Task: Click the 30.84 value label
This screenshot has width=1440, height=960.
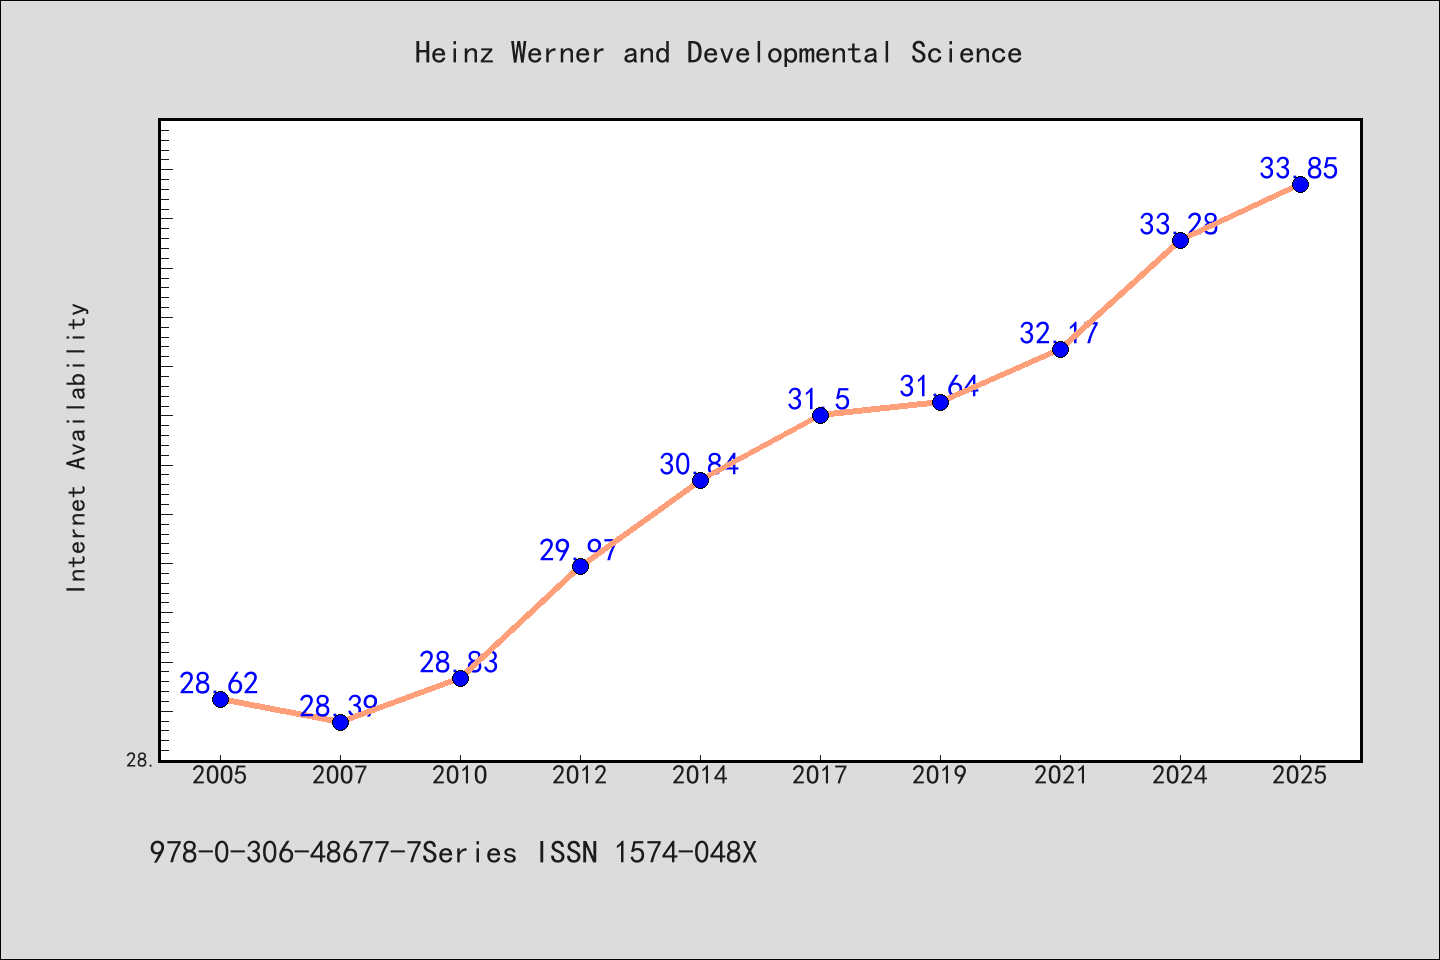Action: click(x=699, y=464)
